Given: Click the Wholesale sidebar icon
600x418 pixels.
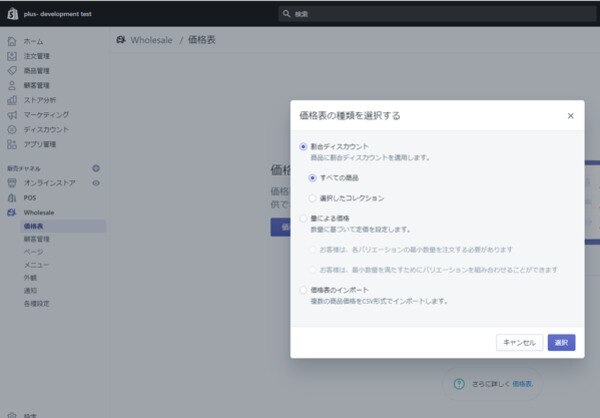Looking at the screenshot, I should tap(12, 212).
